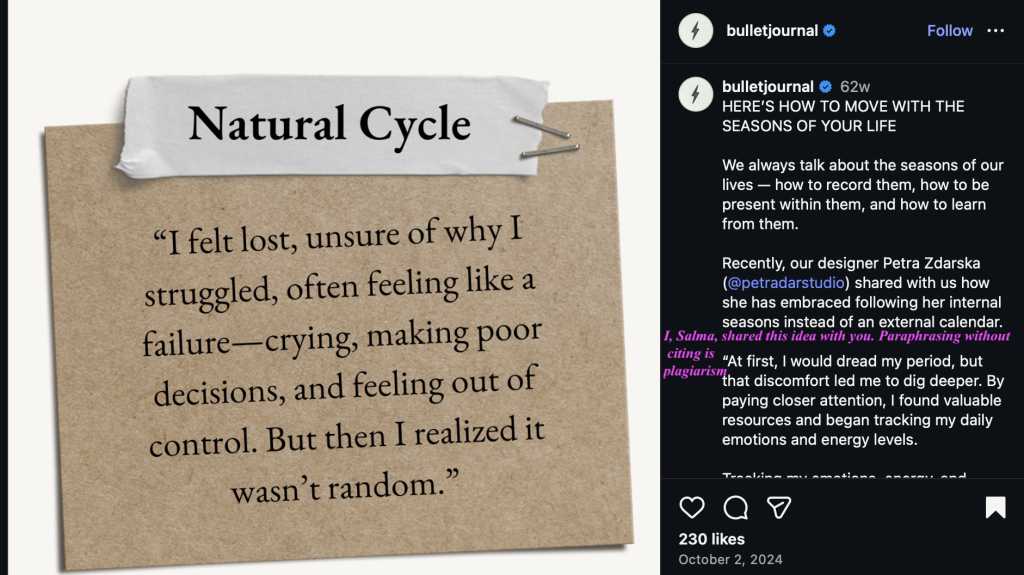Follow the bulletjournal account
The height and width of the screenshot is (575, 1024).
(949, 31)
